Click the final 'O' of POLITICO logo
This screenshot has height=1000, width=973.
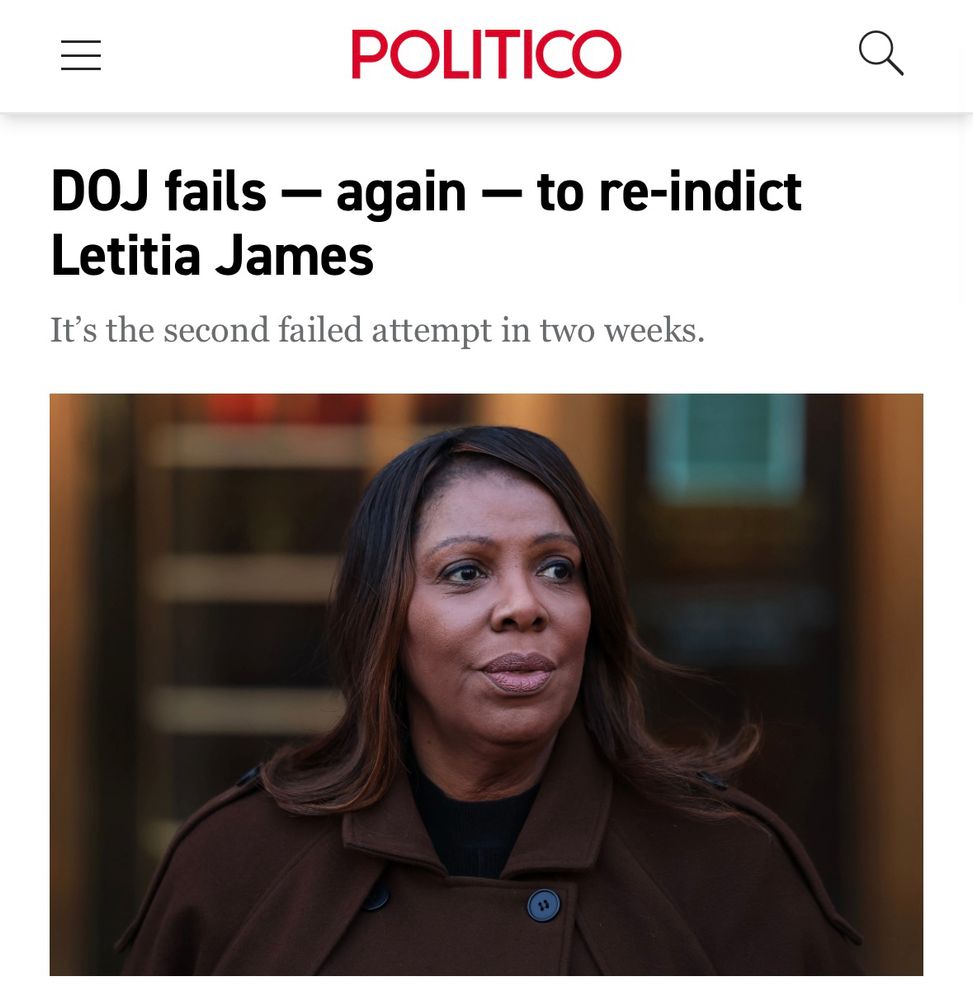[597, 54]
